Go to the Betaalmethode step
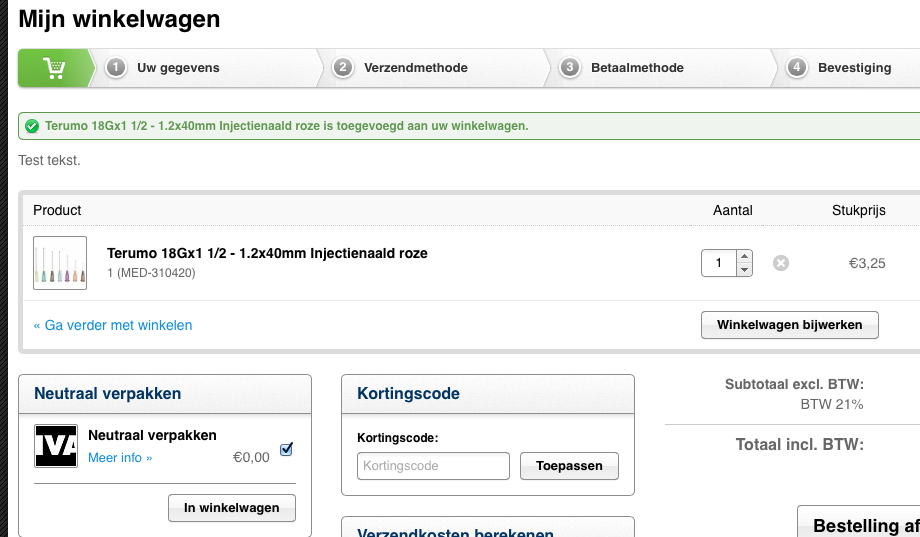 tap(637, 68)
